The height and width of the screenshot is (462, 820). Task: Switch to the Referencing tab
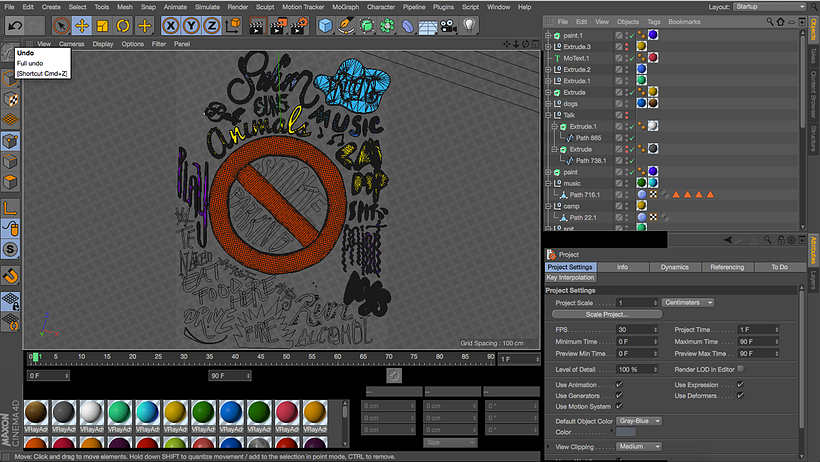pos(727,267)
